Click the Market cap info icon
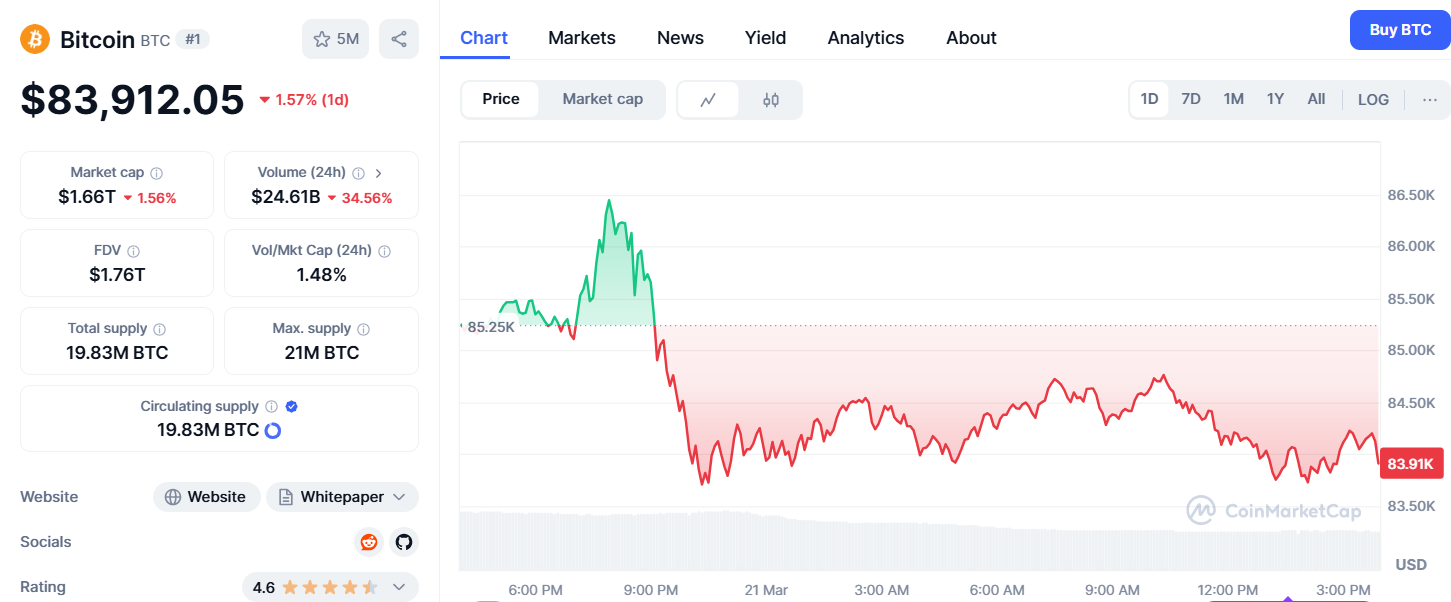Viewport: 1451px width, 602px height. [x=157, y=173]
